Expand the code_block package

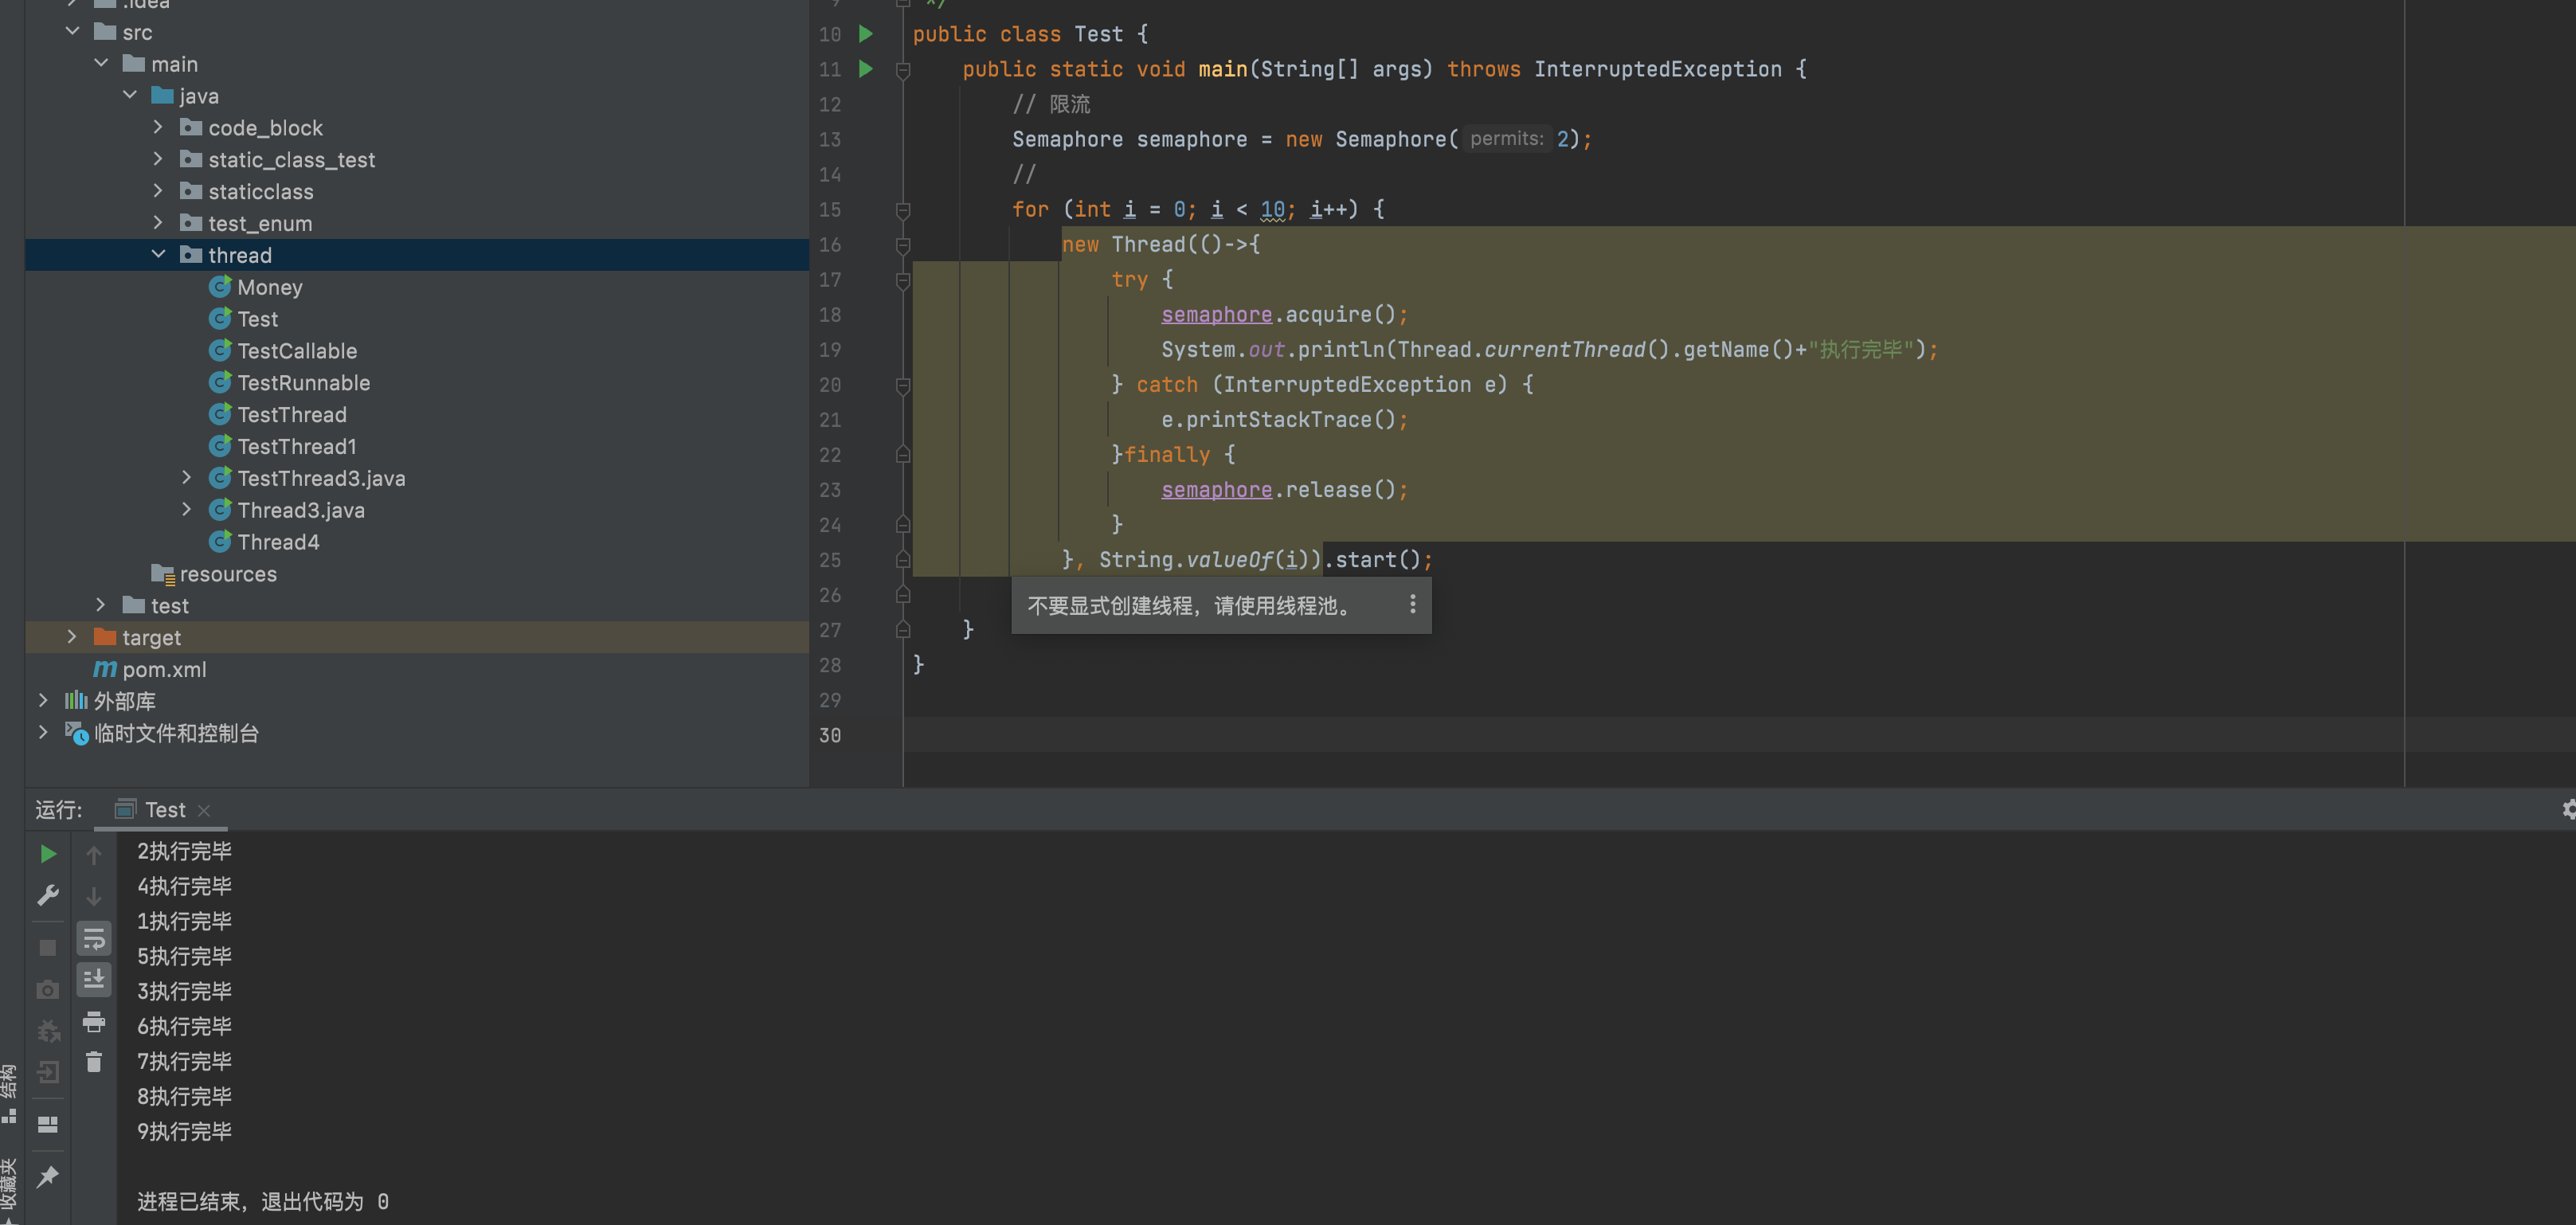pos(158,128)
